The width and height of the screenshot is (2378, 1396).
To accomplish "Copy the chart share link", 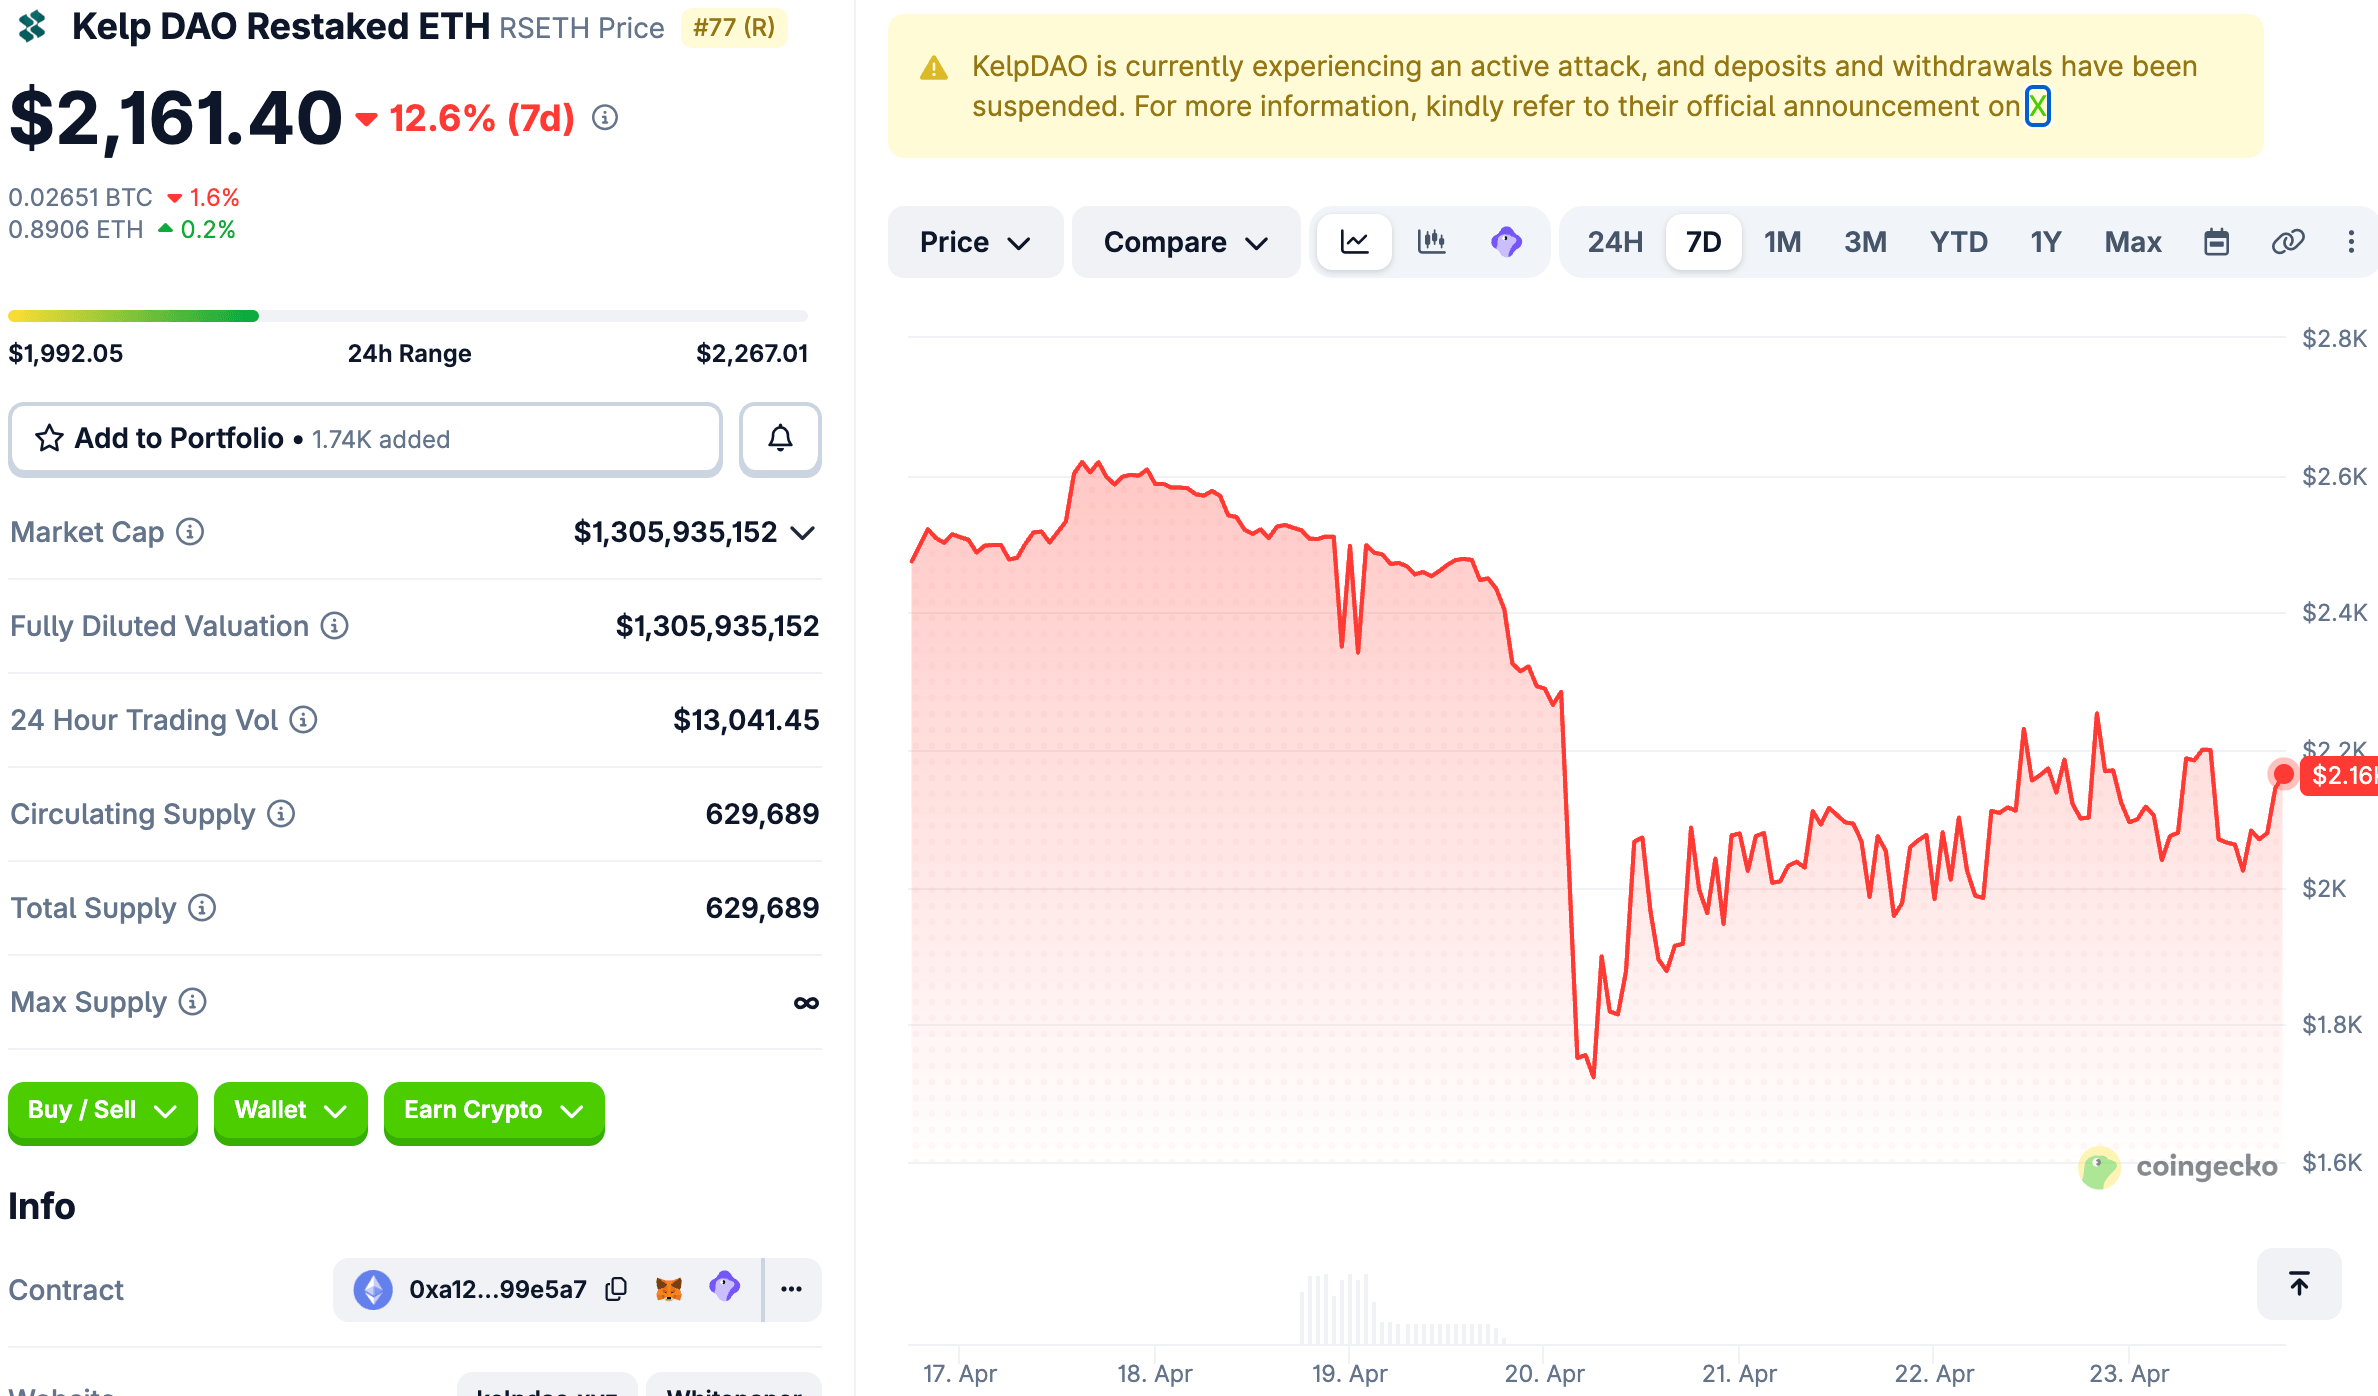I will pyautogui.click(x=2288, y=241).
